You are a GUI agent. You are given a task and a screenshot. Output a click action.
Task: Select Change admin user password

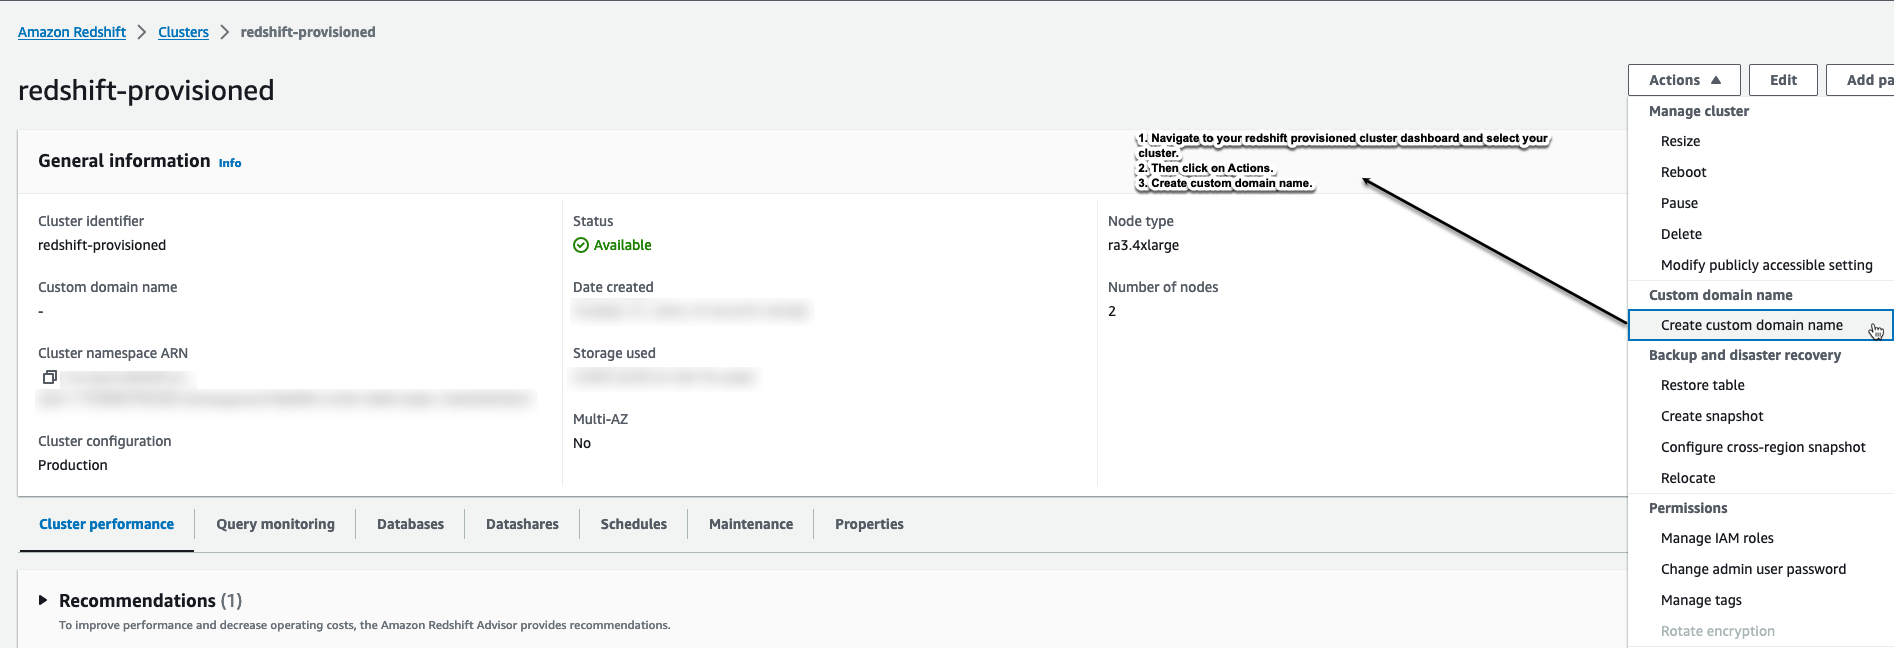[1753, 569]
